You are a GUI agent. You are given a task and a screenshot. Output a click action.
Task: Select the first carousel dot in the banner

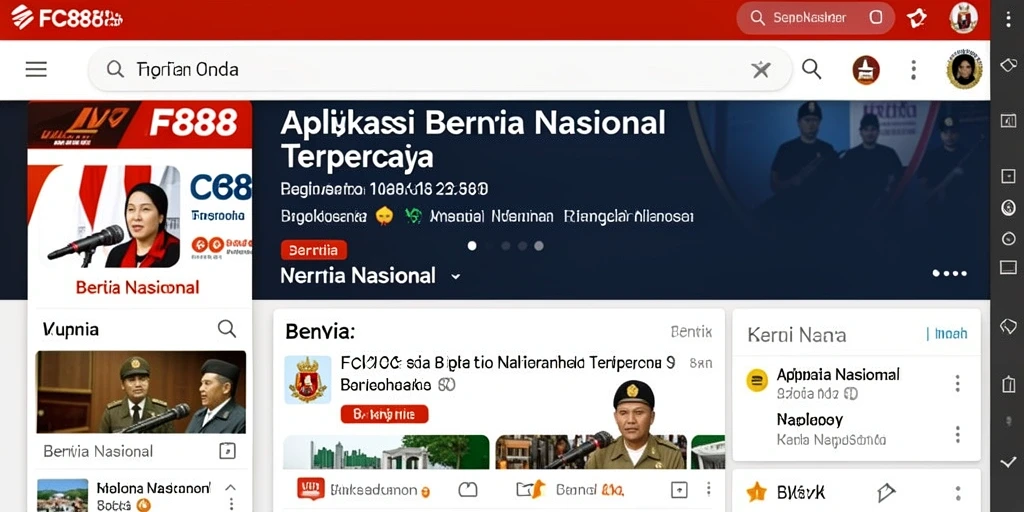click(x=472, y=246)
